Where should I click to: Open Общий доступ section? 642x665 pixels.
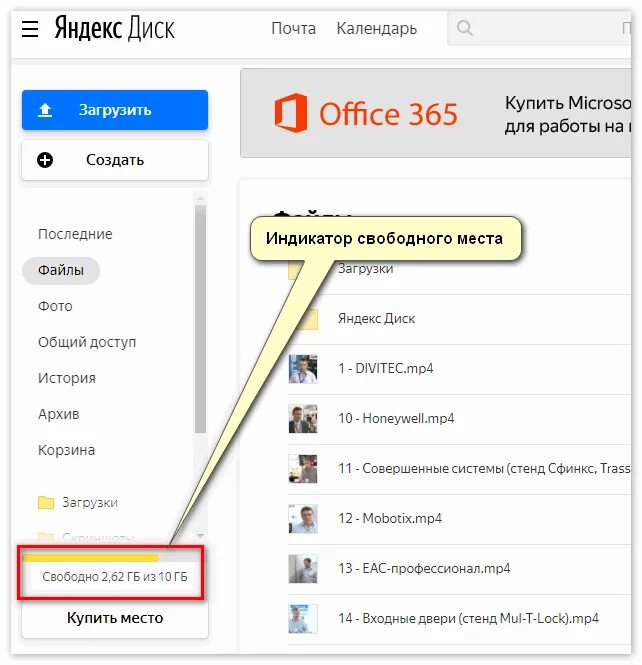pos(87,342)
